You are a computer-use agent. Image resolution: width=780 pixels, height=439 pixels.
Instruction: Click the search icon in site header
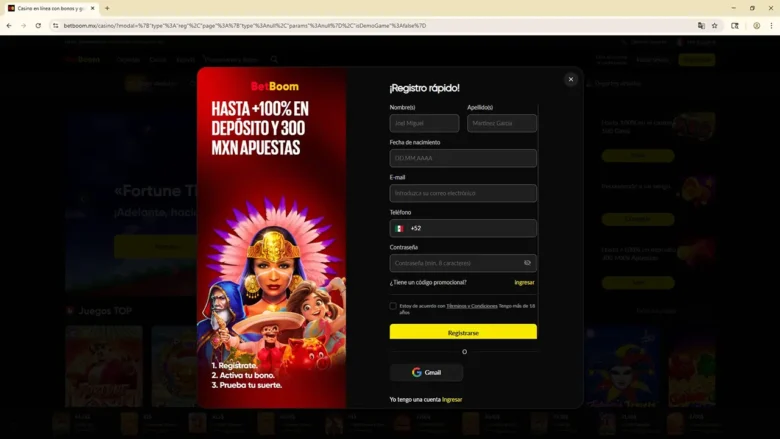click(274, 60)
